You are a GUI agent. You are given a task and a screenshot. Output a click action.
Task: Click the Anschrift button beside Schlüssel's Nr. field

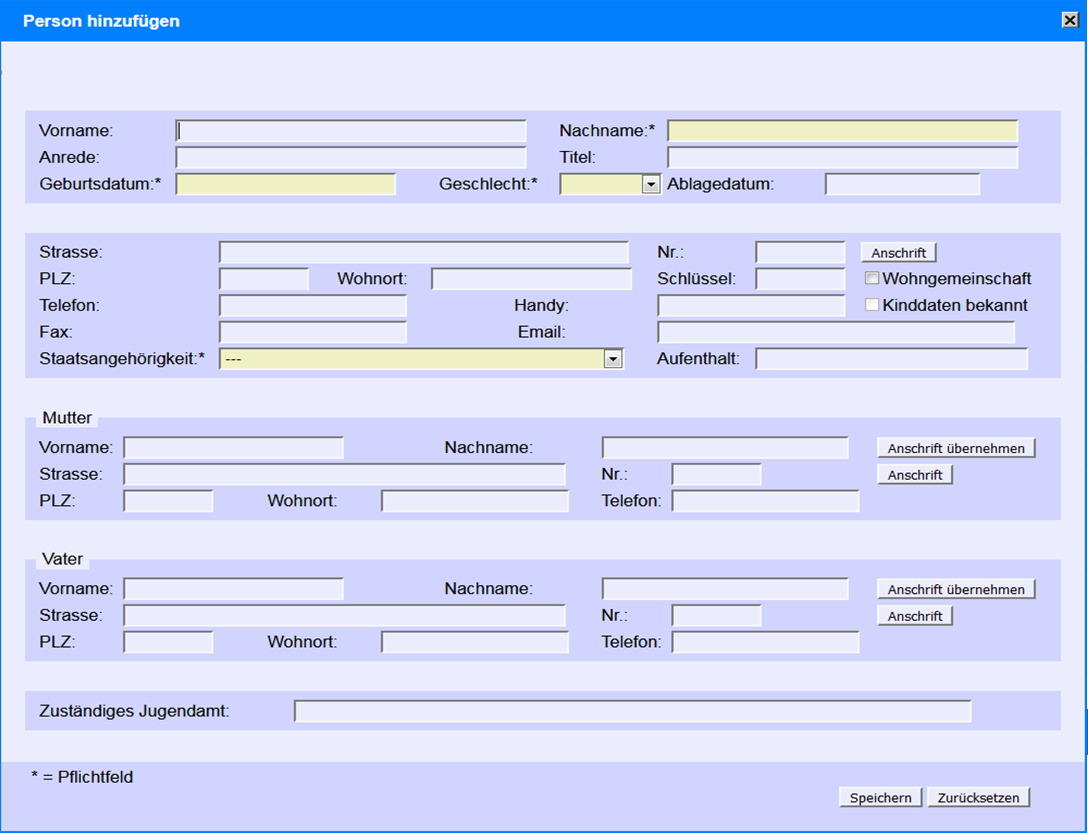point(898,253)
